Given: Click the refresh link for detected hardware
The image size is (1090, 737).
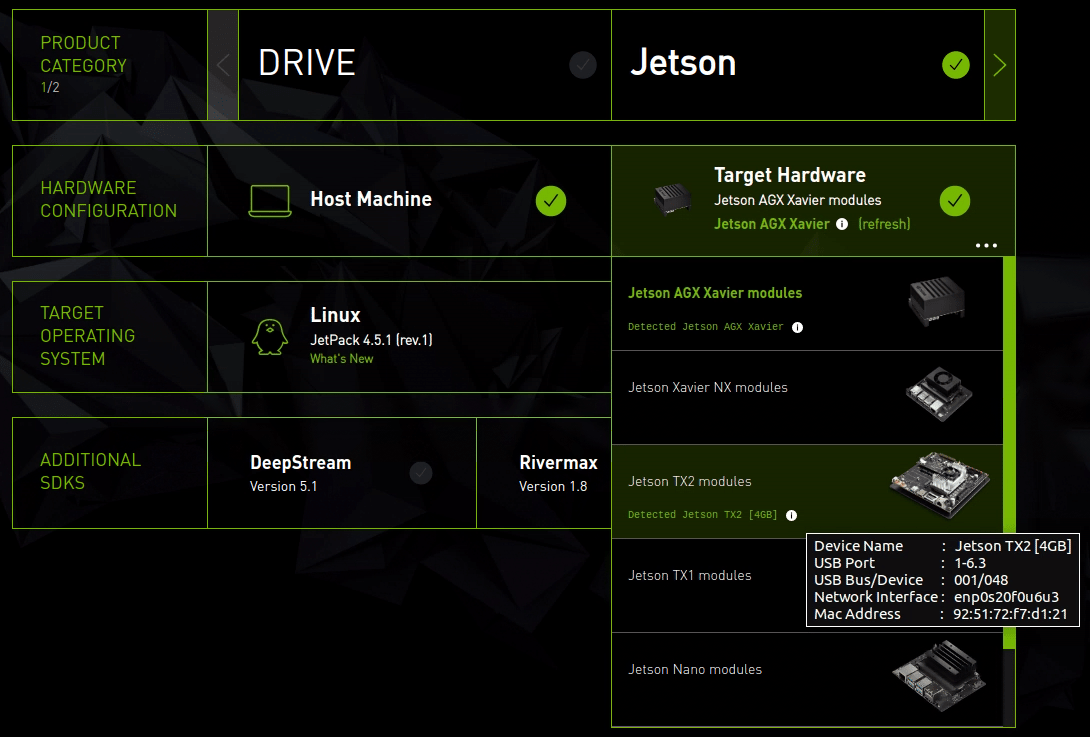Looking at the screenshot, I should 886,224.
